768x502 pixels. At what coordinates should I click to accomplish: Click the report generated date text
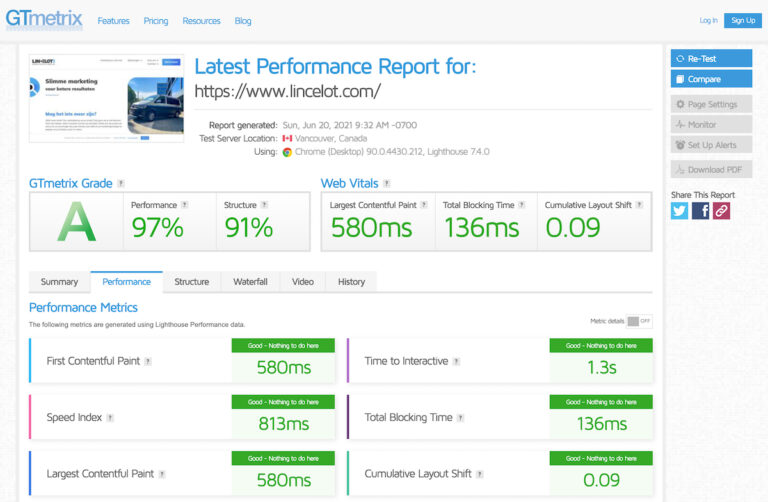pos(350,125)
